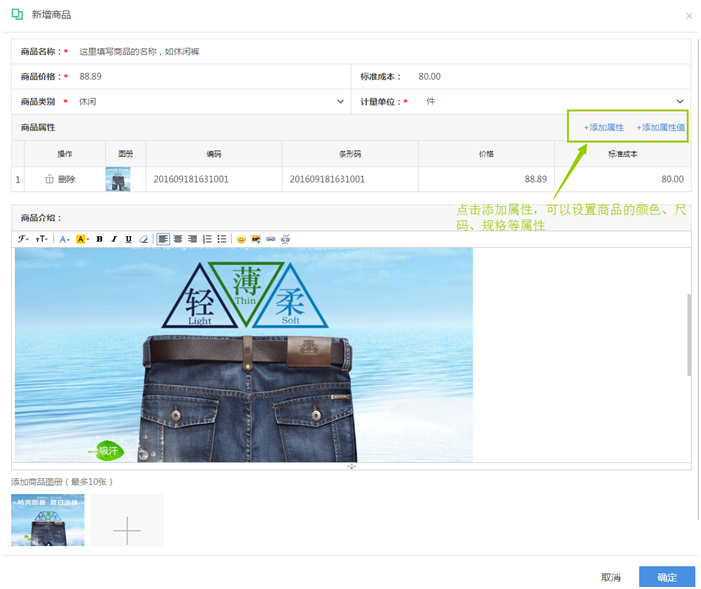Click the 添加属性值 link
Image resolution: width=701 pixels, height=589 pixels.
point(661,127)
